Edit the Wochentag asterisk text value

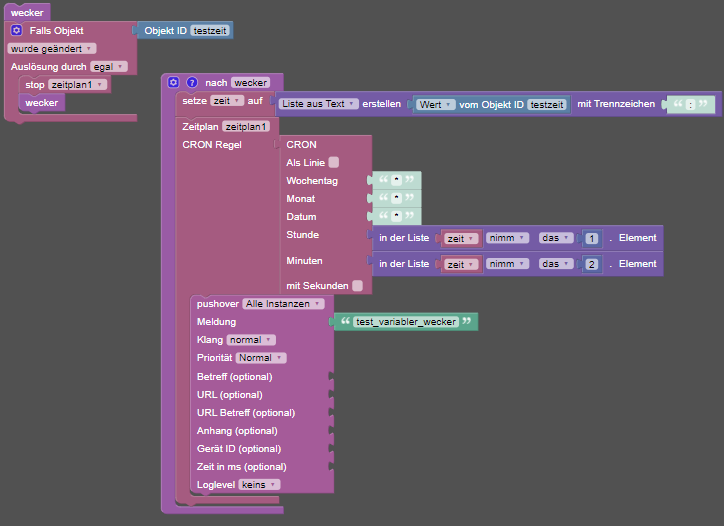click(396, 180)
